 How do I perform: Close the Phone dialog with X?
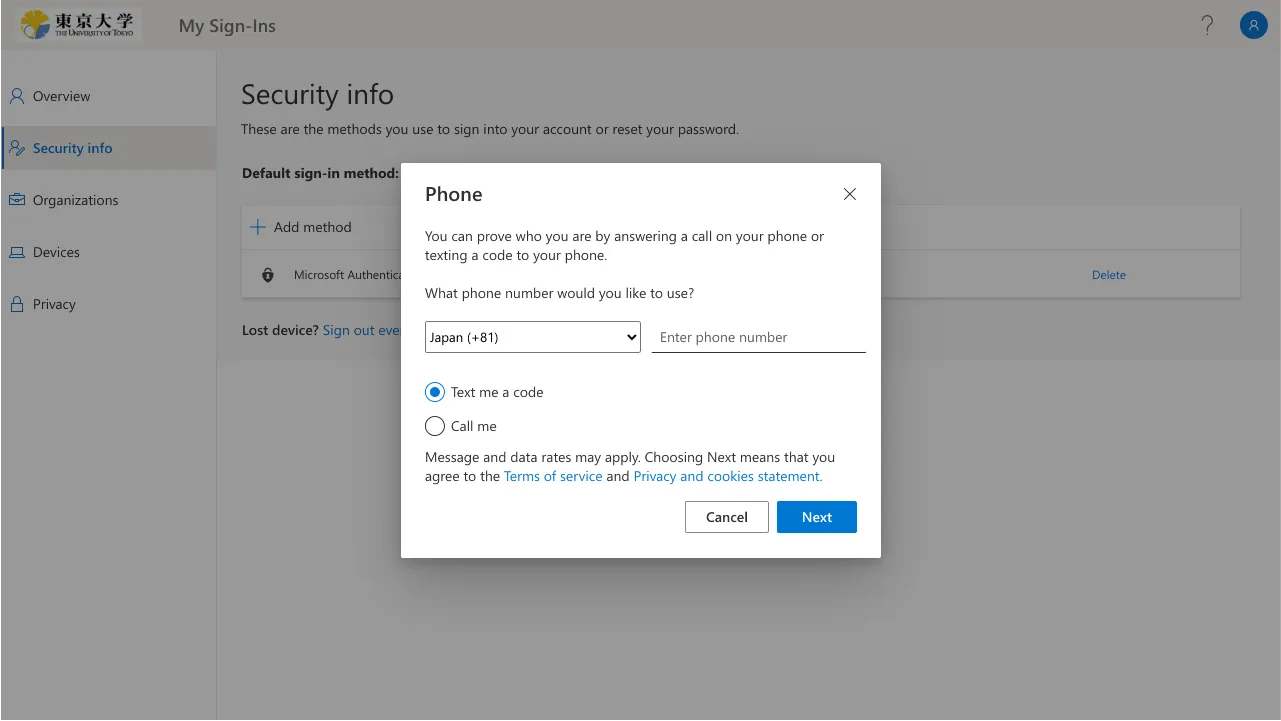[x=850, y=194]
